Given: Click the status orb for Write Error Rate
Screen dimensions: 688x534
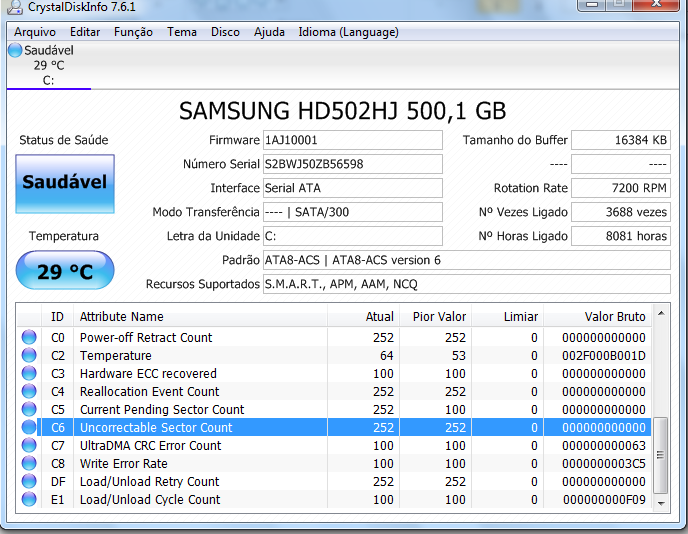Looking at the screenshot, I should click(29, 464).
